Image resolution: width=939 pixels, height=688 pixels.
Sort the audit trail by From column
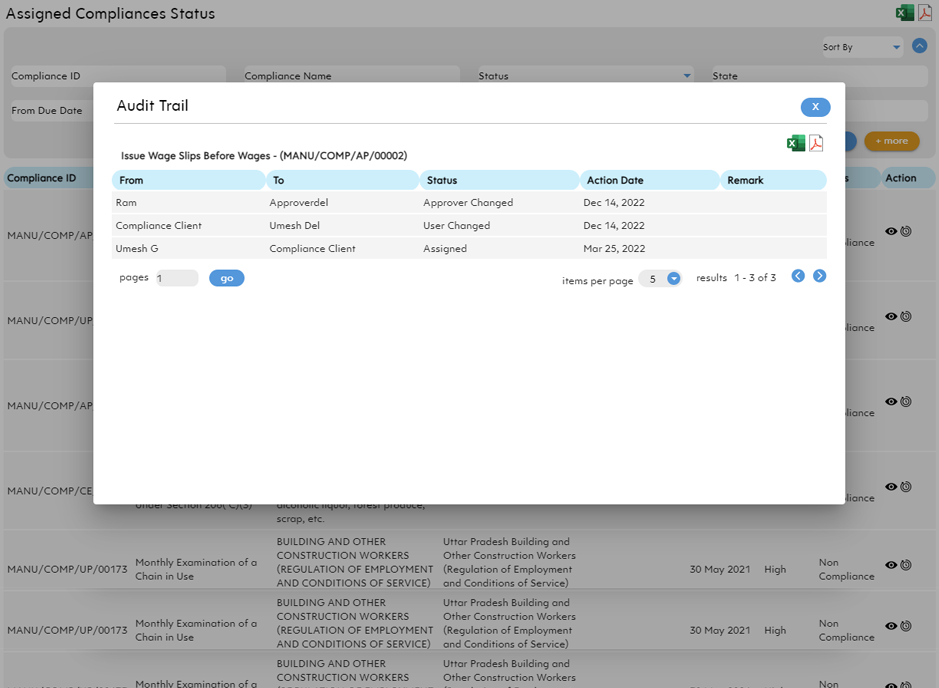point(188,180)
